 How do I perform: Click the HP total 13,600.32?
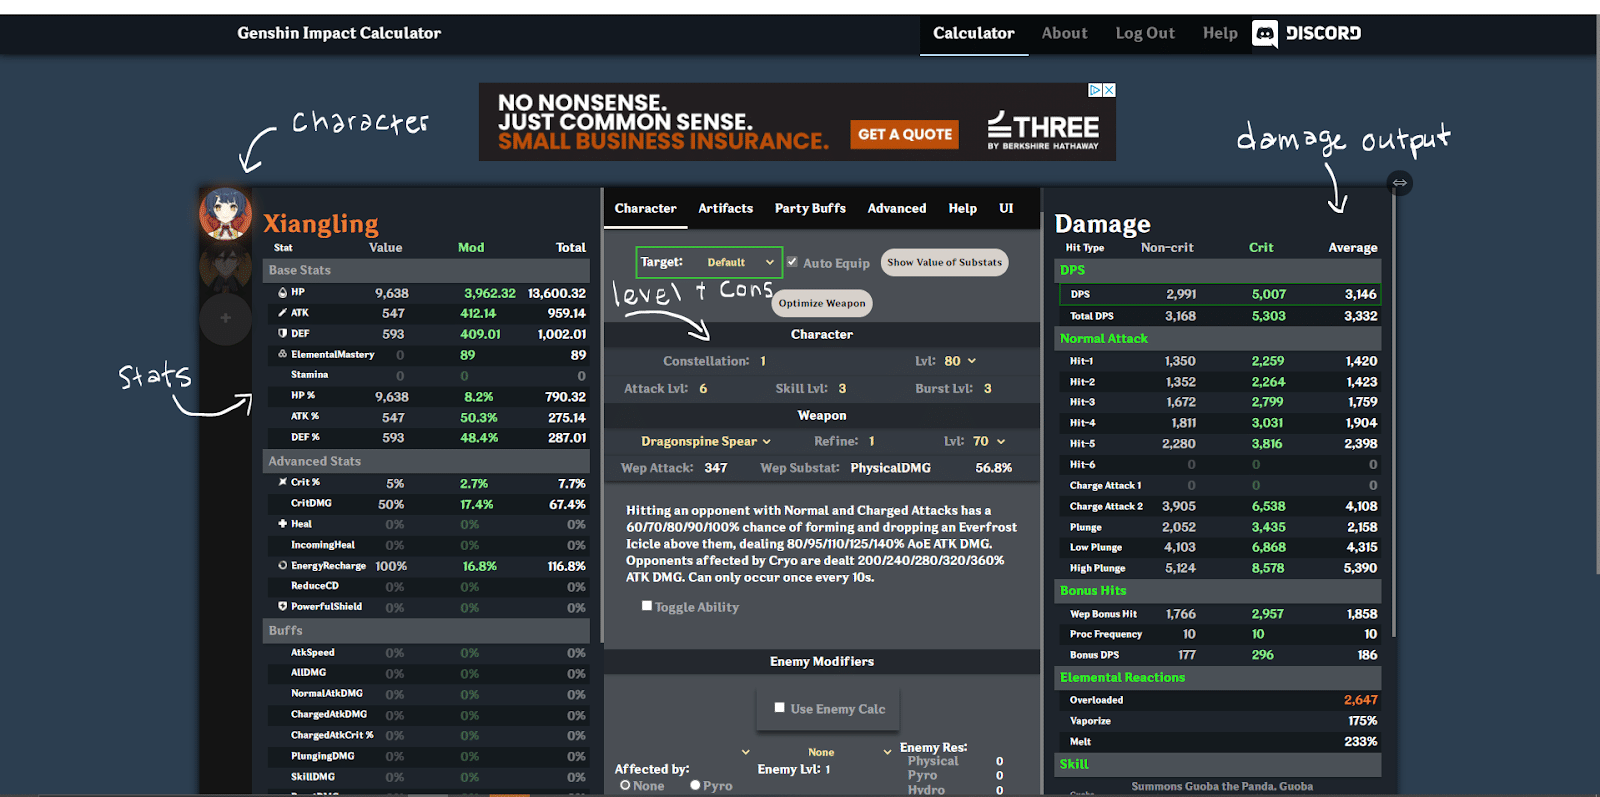[x=557, y=293]
